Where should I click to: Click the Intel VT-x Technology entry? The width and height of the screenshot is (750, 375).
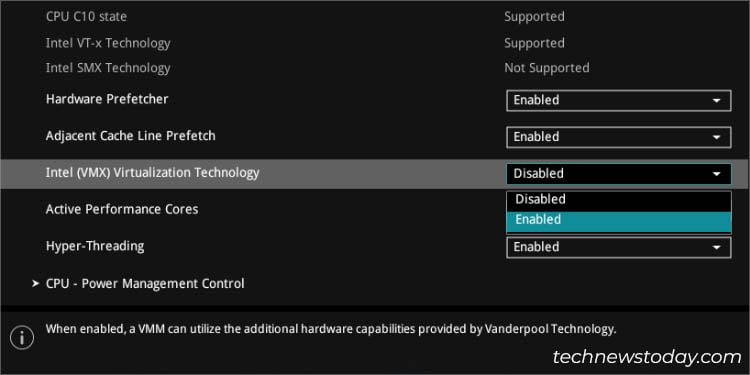[108, 43]
